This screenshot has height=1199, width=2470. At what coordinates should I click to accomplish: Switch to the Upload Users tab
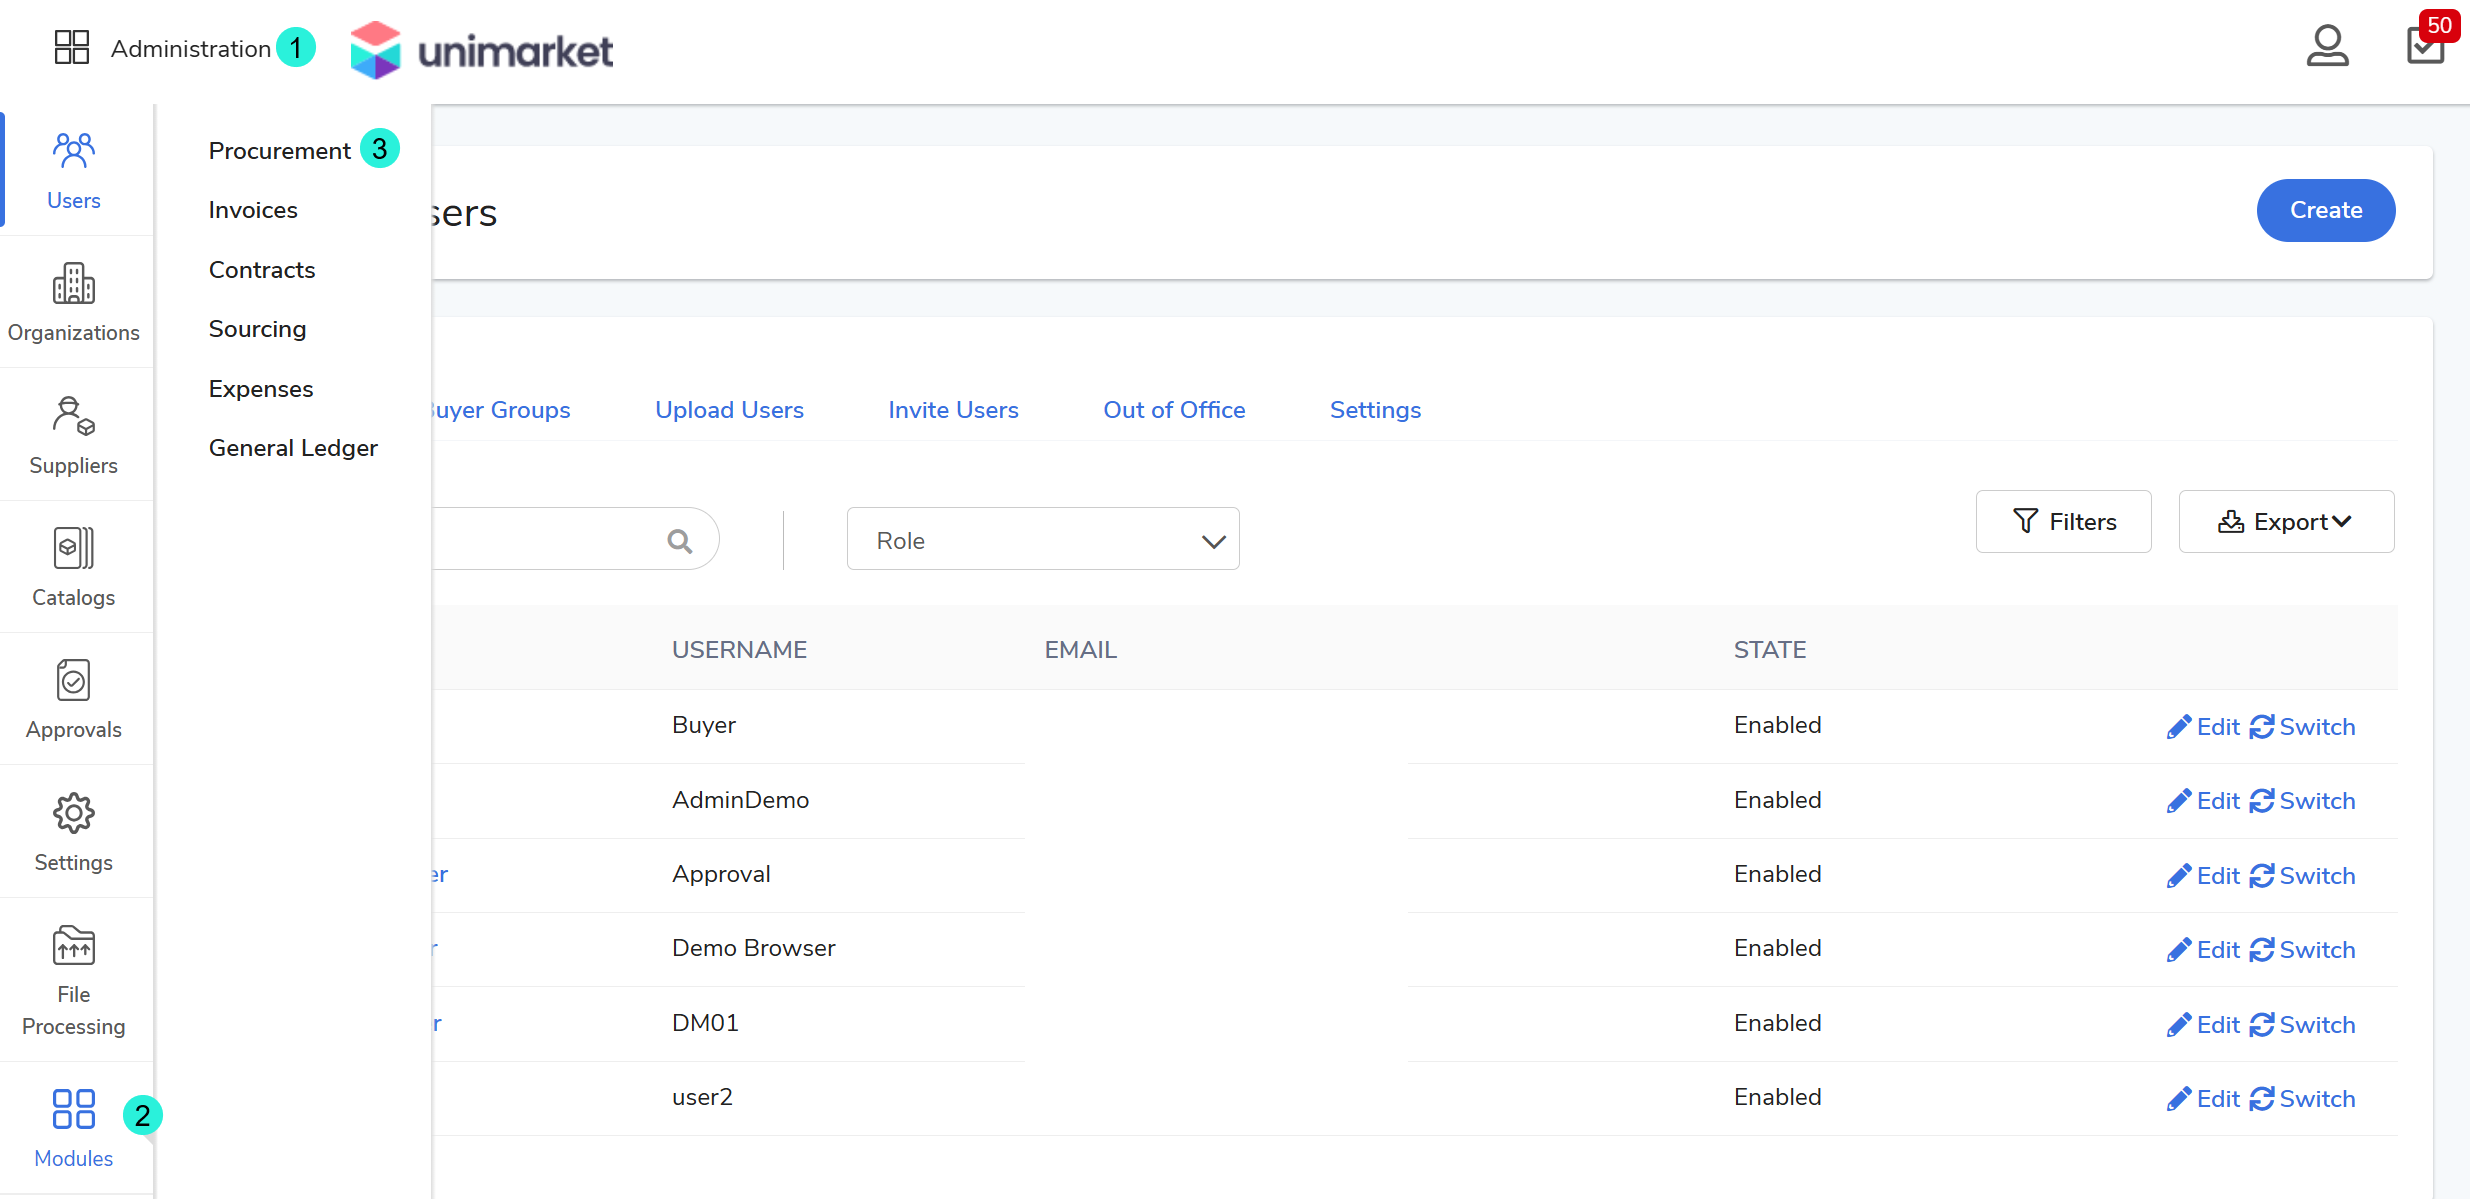point(729,410)
